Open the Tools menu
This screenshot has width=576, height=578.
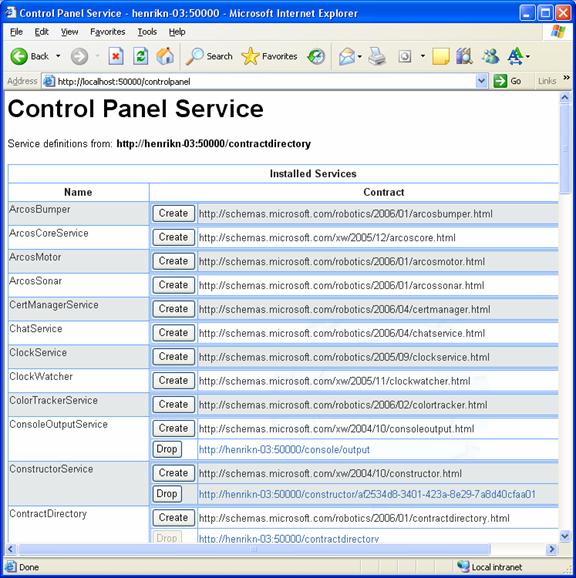(147, 32)
